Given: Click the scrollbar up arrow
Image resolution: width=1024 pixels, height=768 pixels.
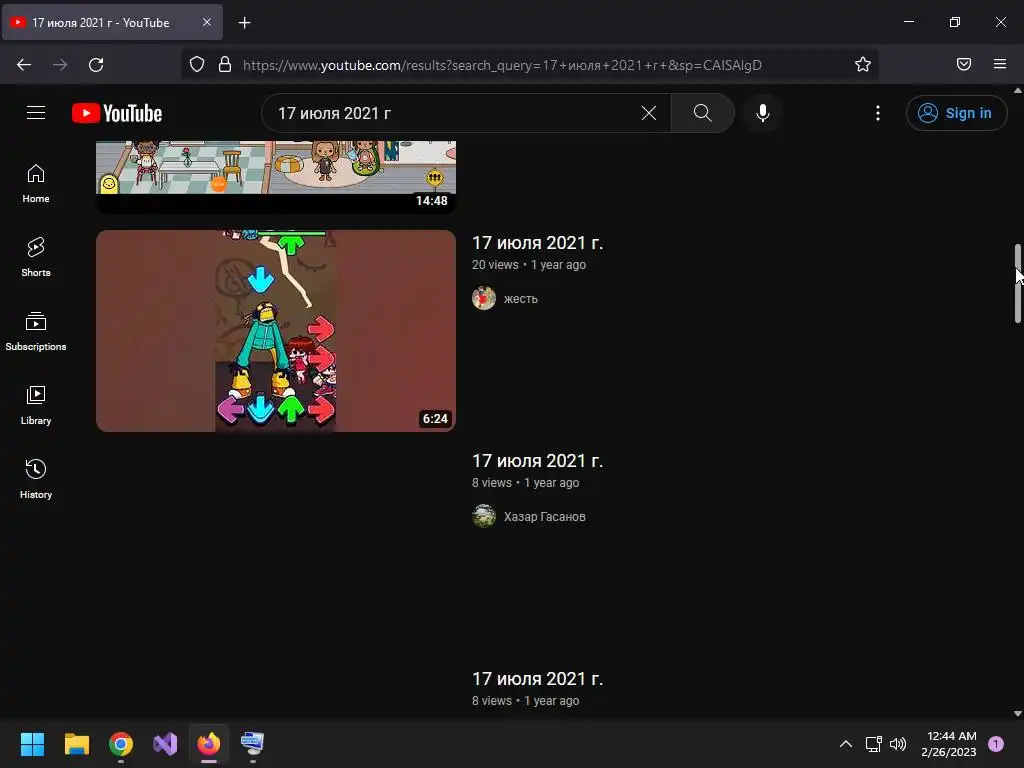Looking at the screenshot, I should [x=1017, y=91].
